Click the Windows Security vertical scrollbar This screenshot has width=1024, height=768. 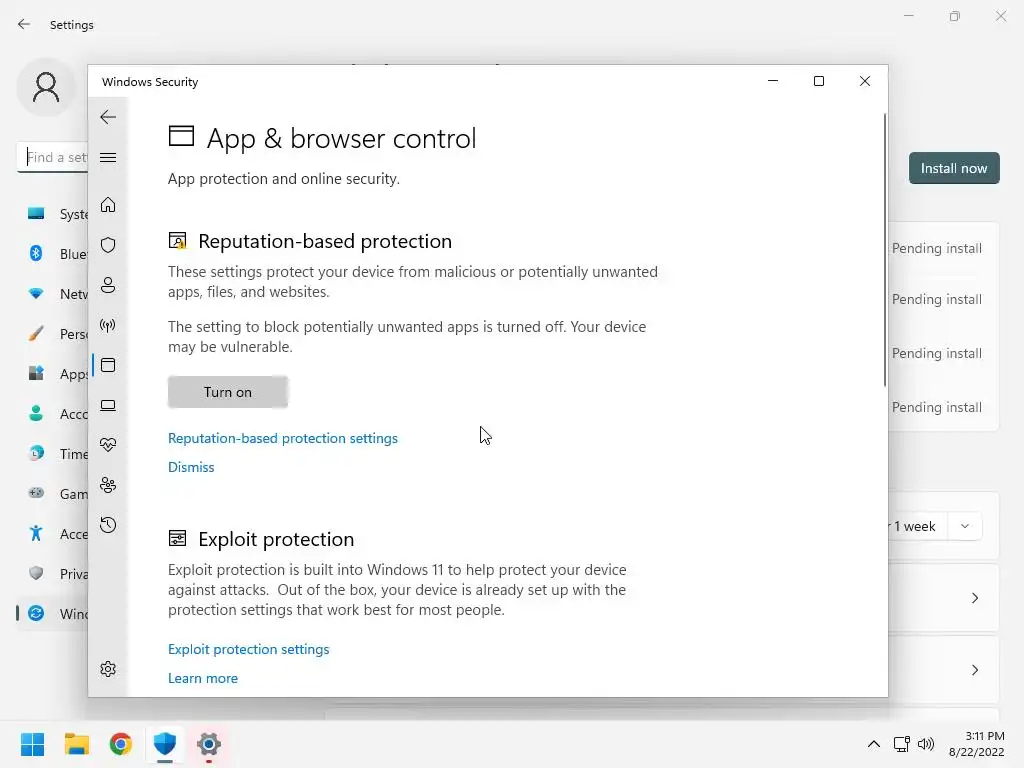coord(885,249)
